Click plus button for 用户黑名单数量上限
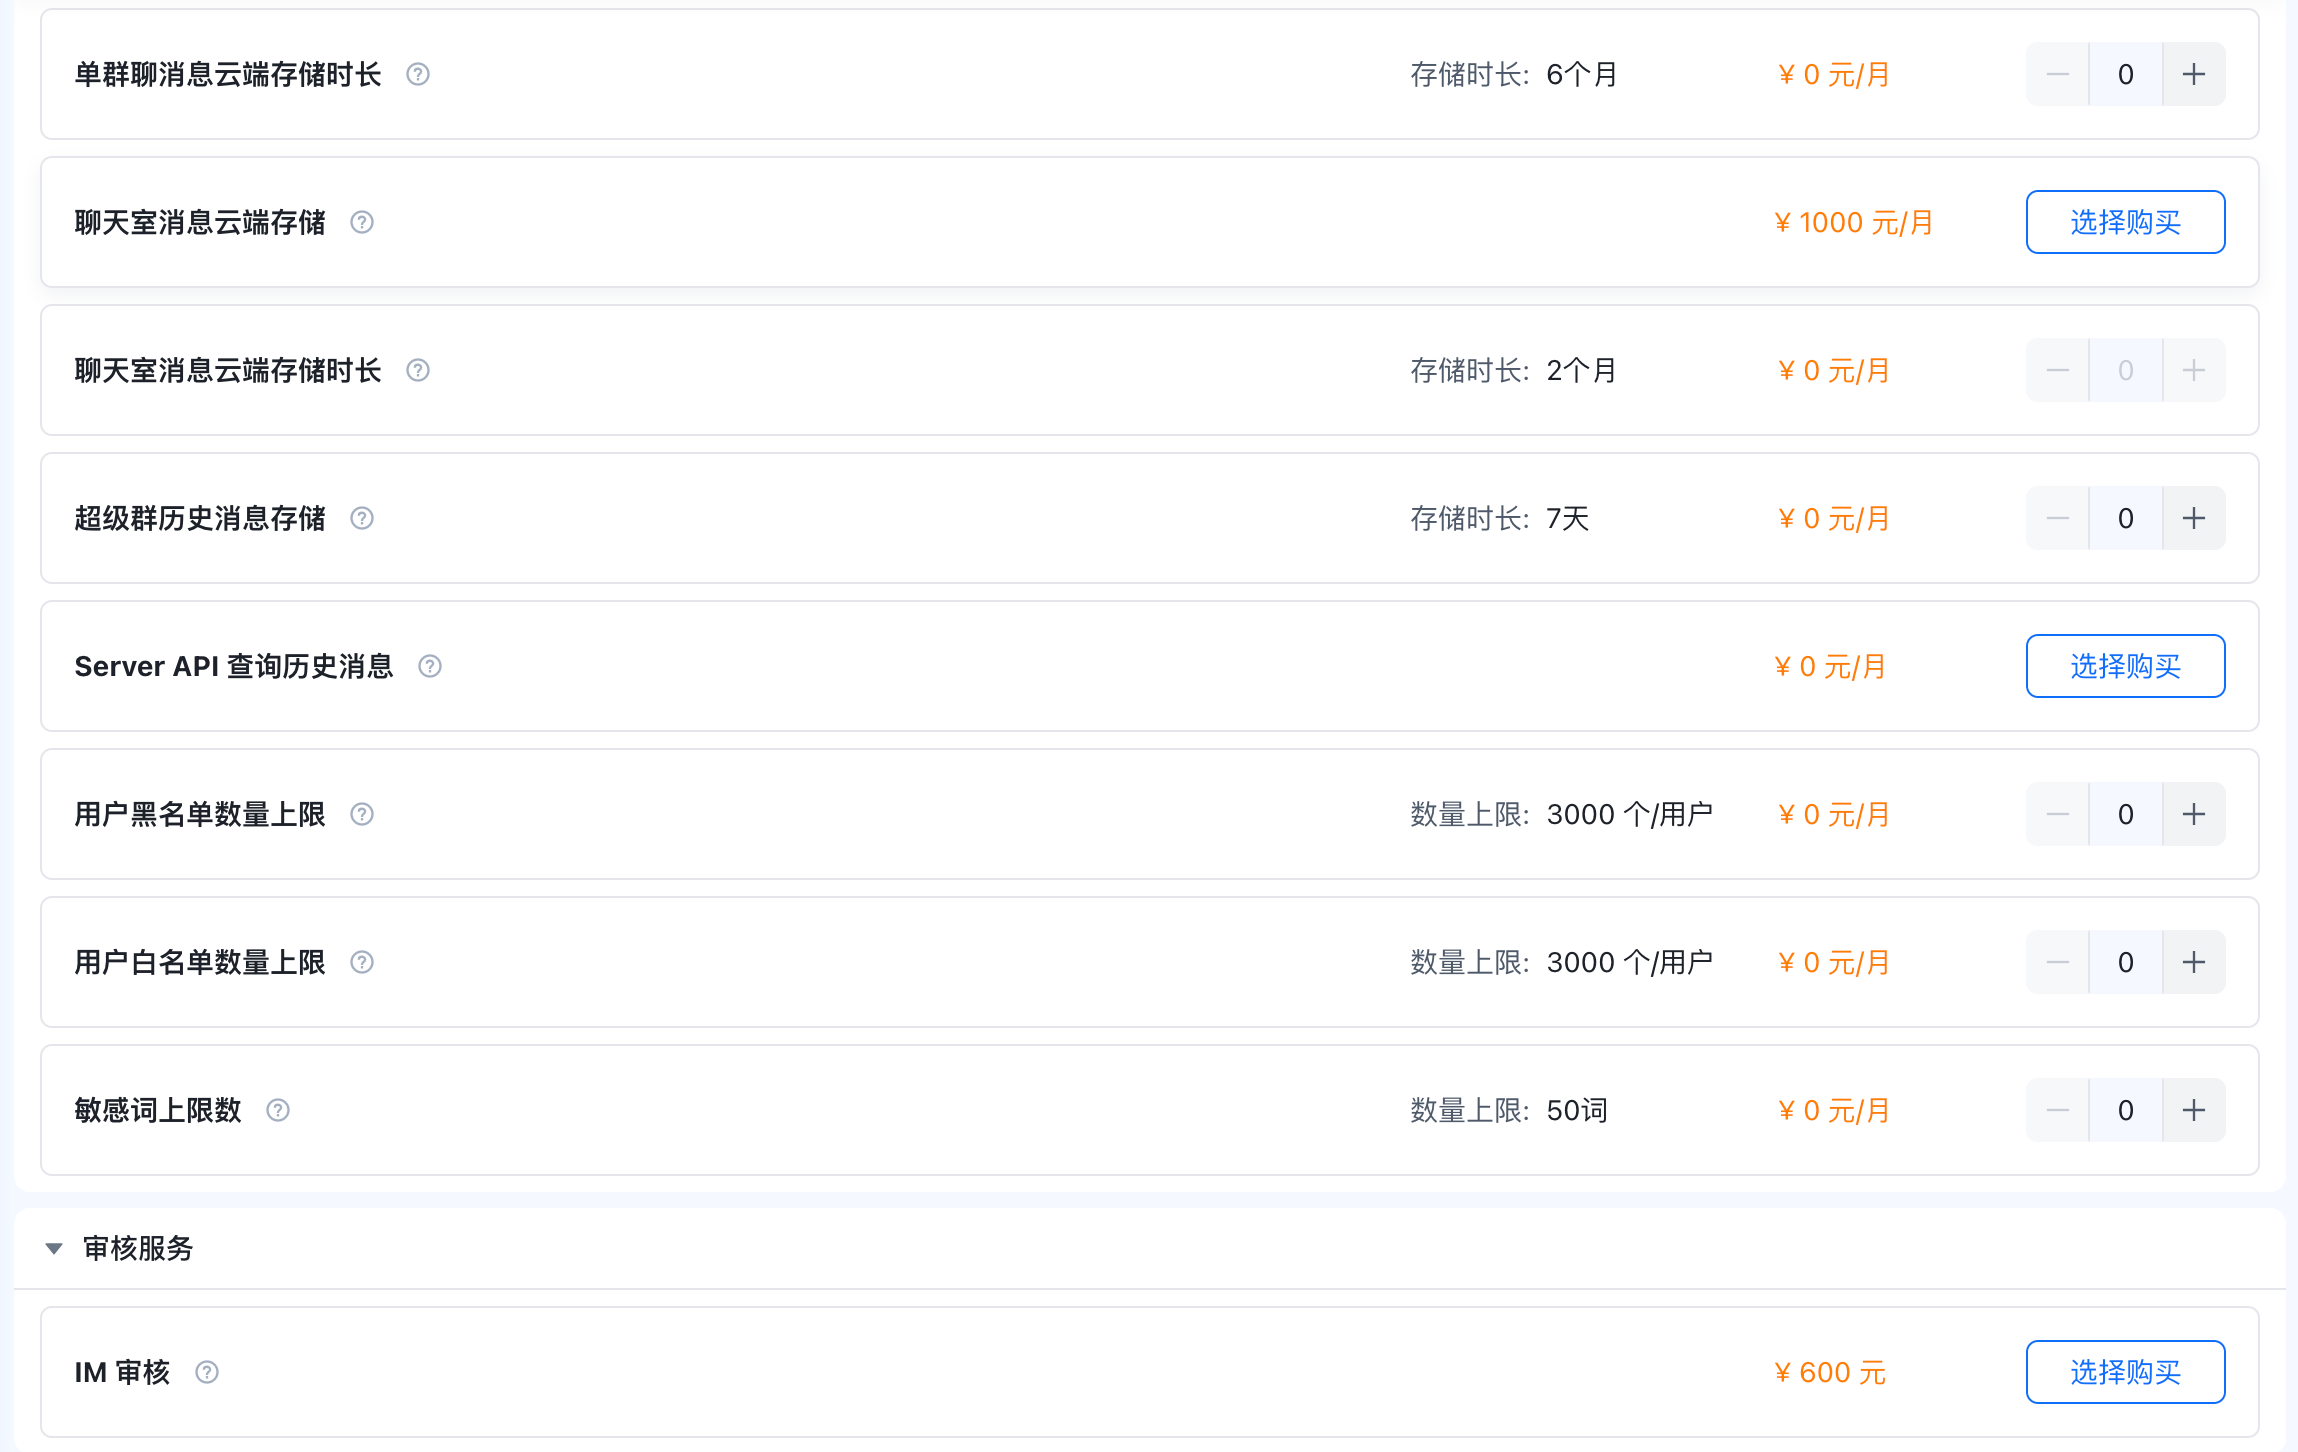The image size is (2298, 1452). (2194, 814)
